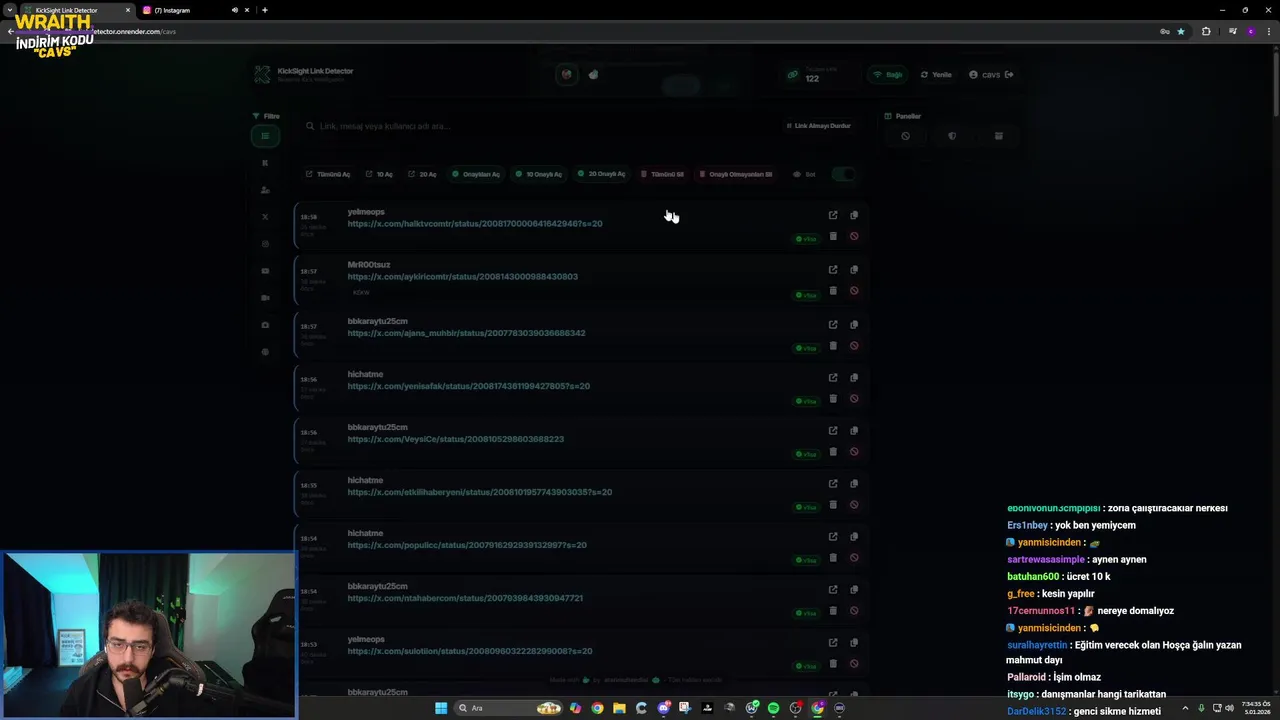Viewport: 1280px width, 720px height.
Task: Filter by user icon in sidebar
Action: (265, 190)
